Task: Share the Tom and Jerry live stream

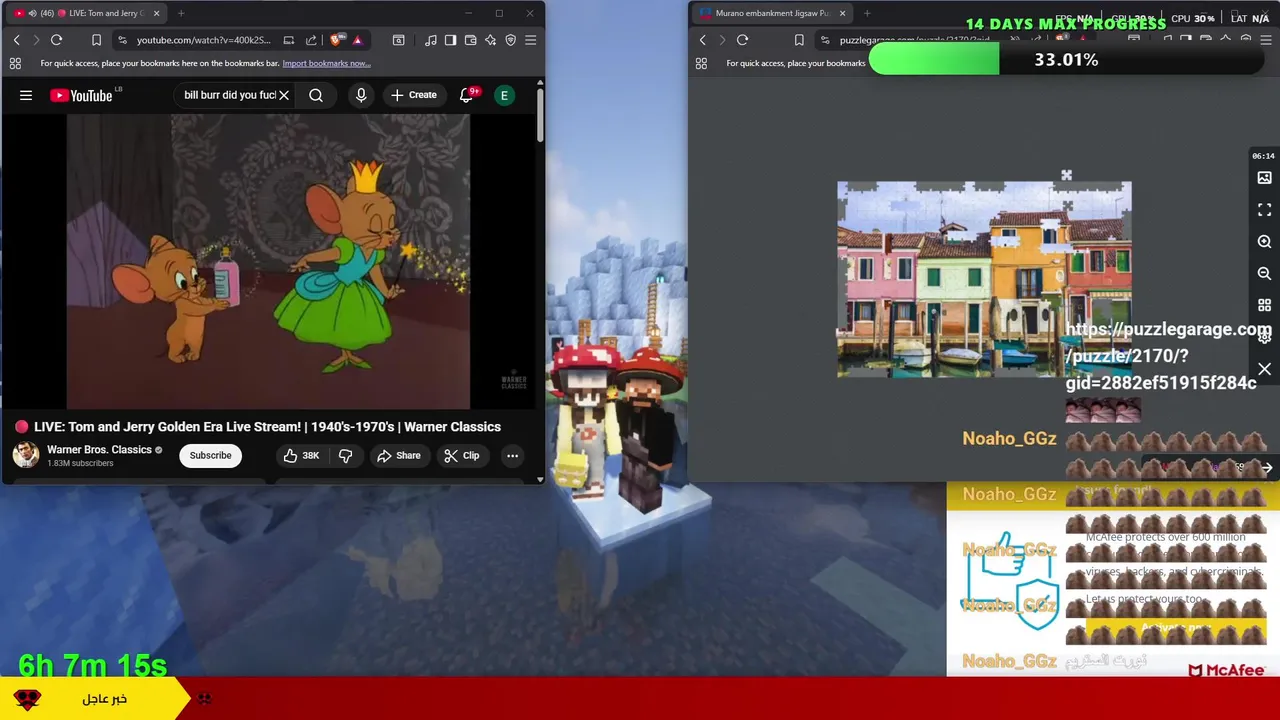Action: click(398, 455)
